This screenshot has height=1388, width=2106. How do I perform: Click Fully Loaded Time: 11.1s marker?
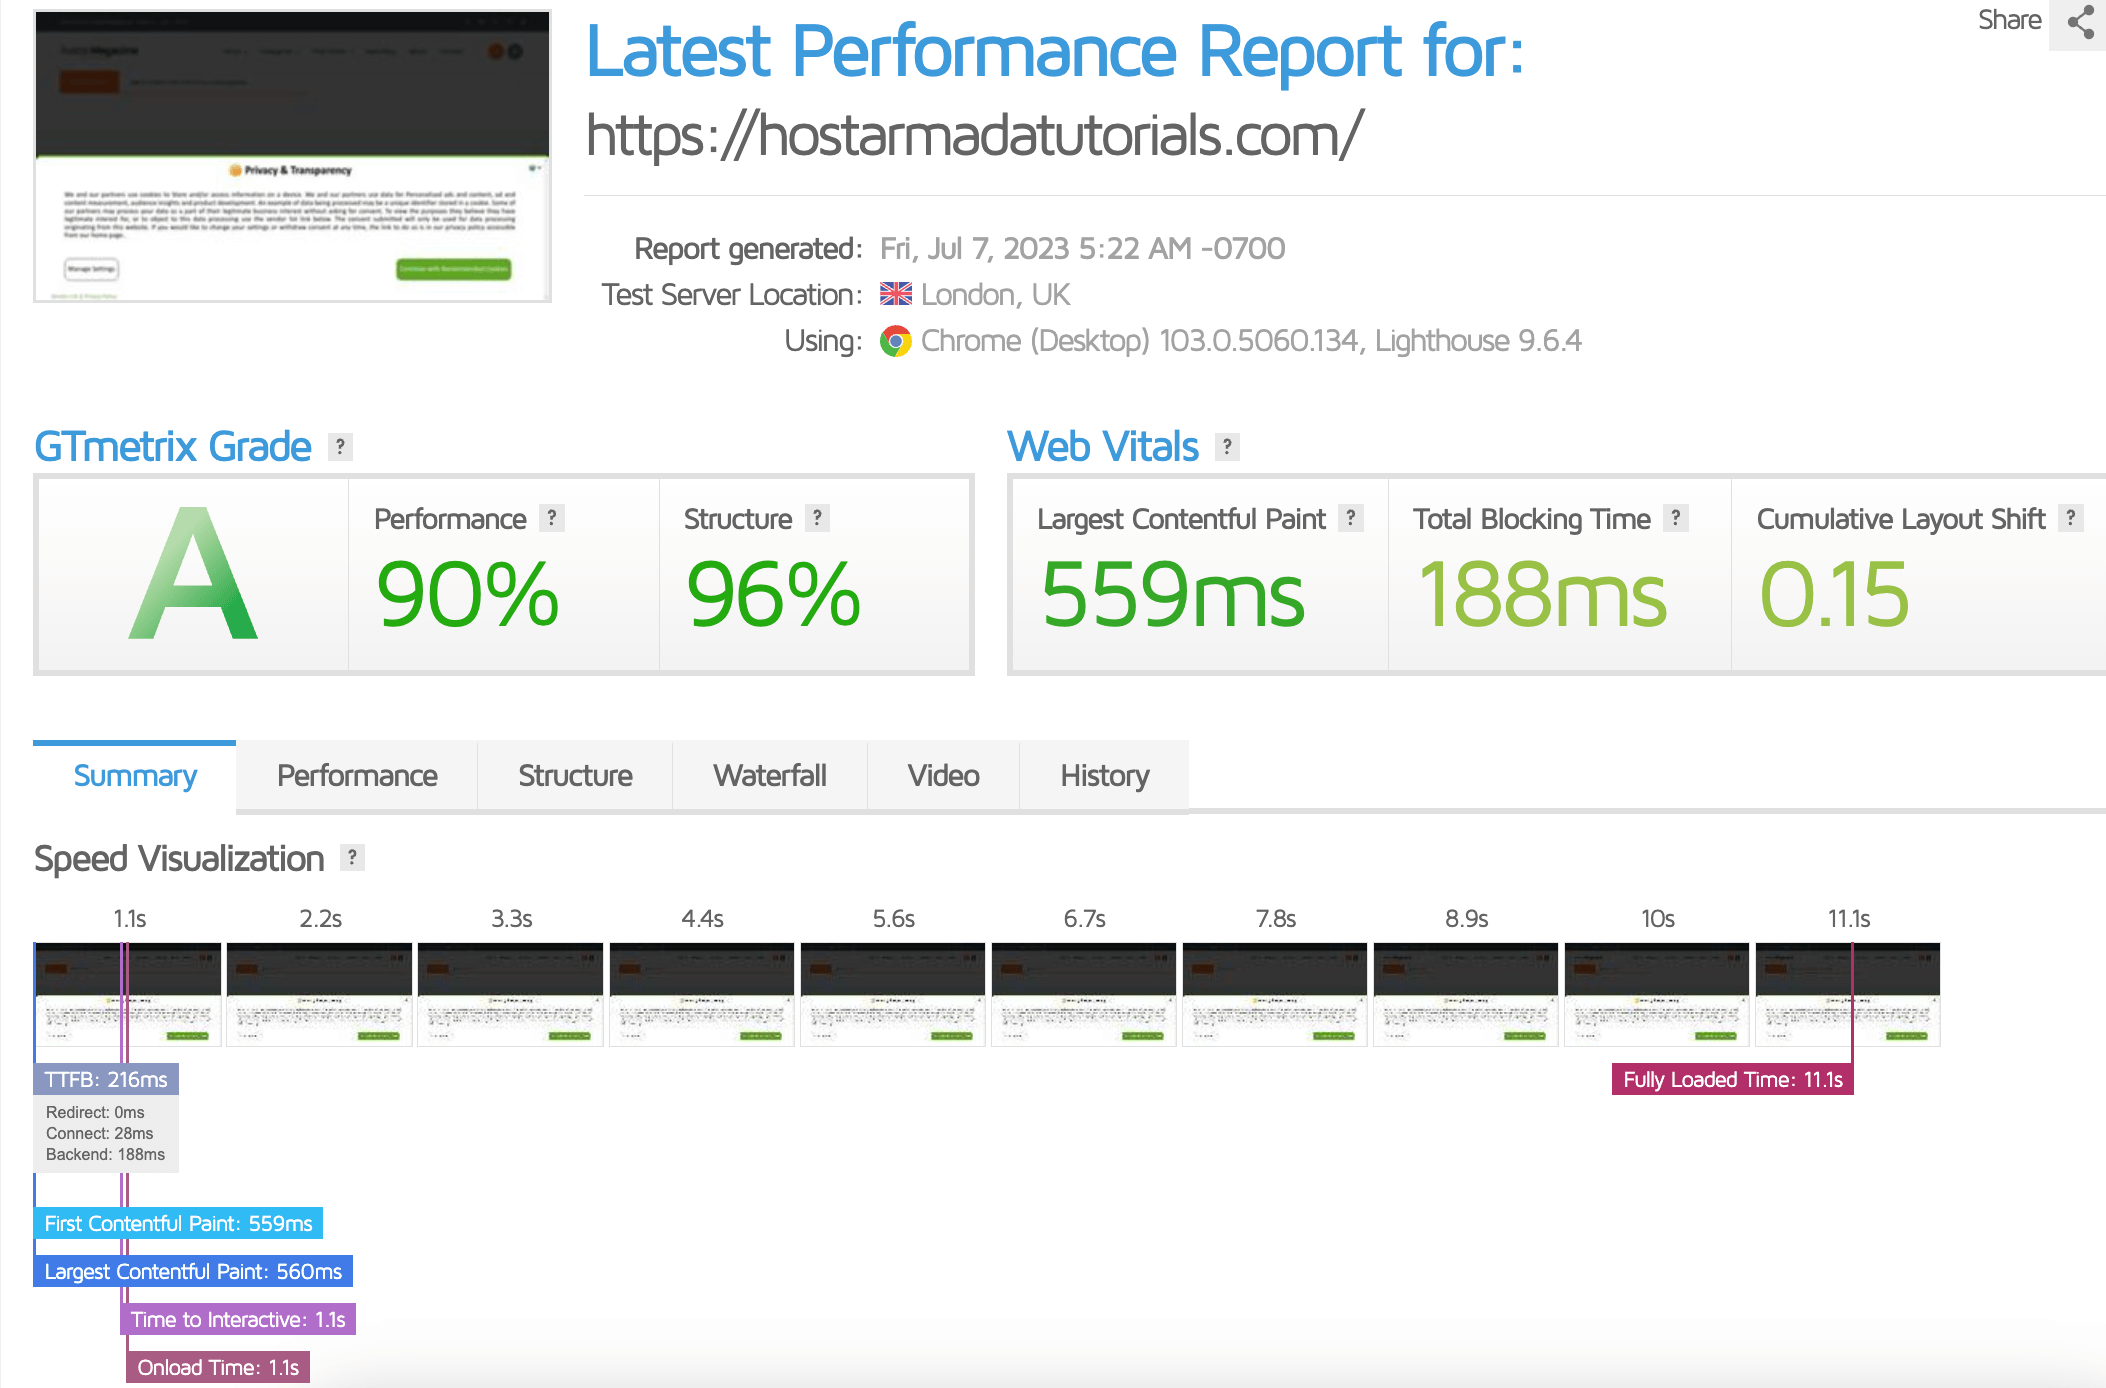coord(1732,1079)
